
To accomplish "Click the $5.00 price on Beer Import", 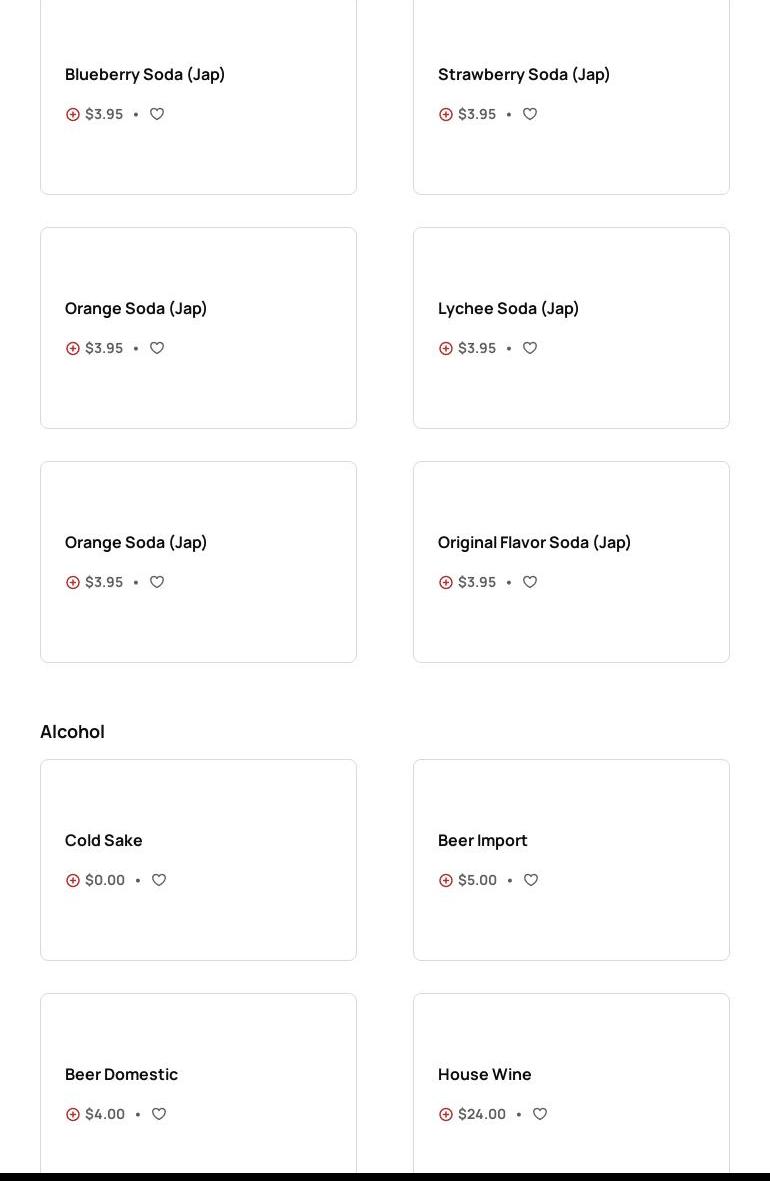I will pyautogui.click(x=477, y=880).
